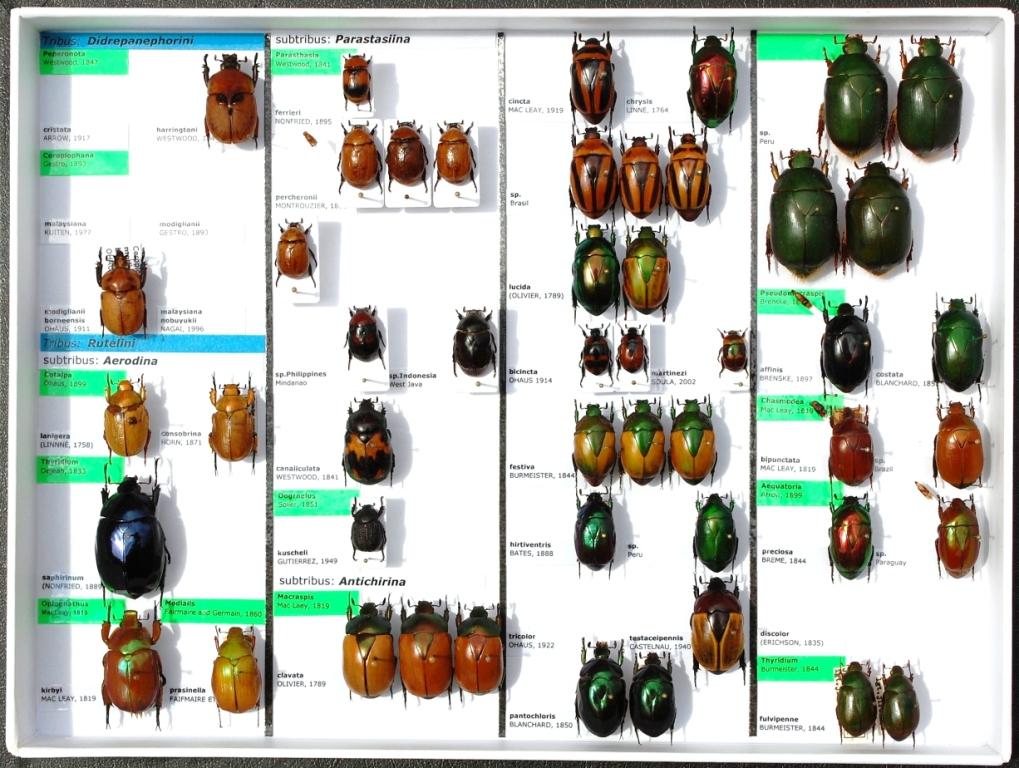
Task: Click the tricolor Ohaus 1922 species label
Action: [530, 640]
